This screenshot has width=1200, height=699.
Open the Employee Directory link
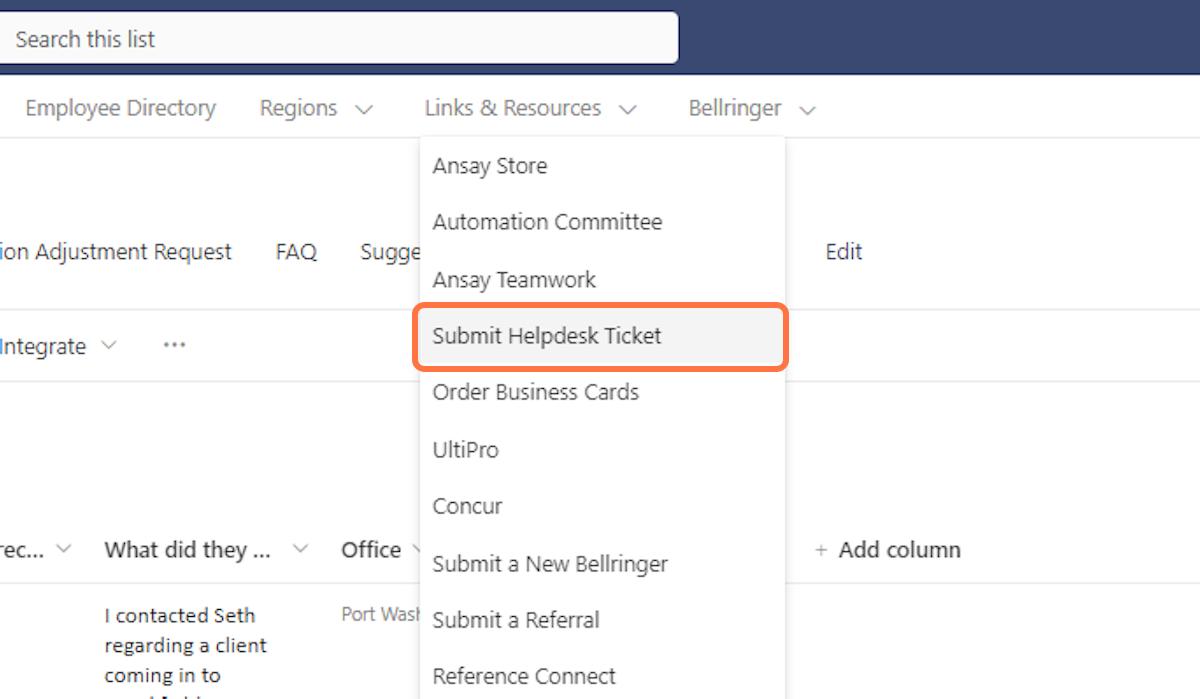[x=120, y=108]
